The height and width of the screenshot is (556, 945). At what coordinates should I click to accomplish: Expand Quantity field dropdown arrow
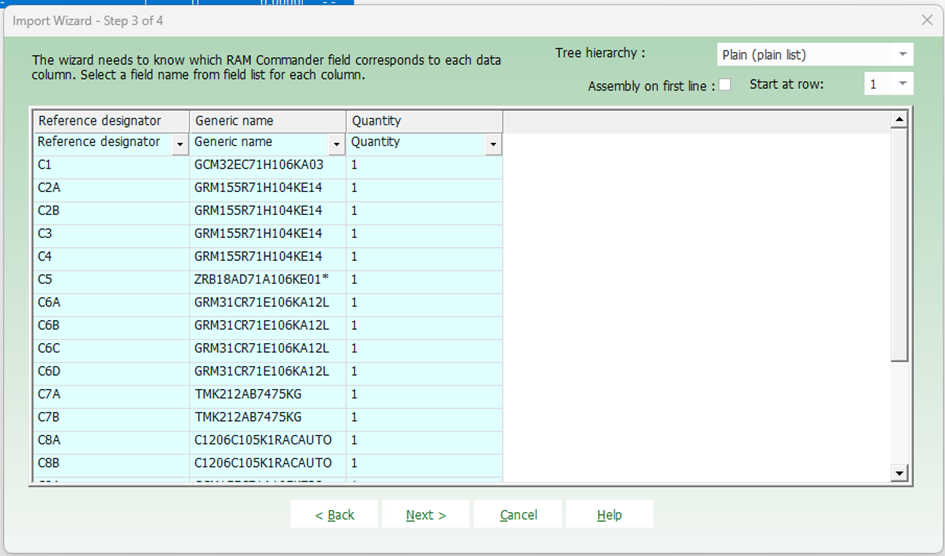pyautogui.click(x=492, y=145)
